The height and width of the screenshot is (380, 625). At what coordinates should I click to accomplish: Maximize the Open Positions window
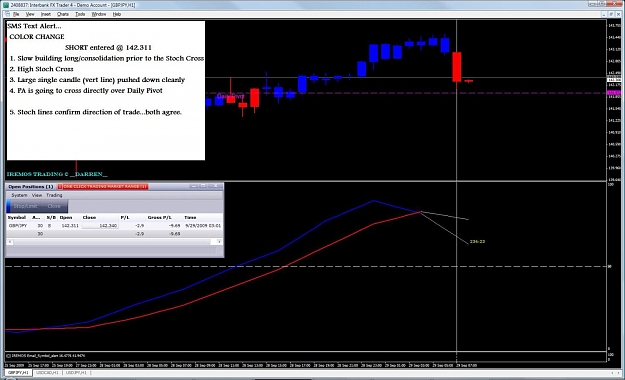click(x=203, y=186)
